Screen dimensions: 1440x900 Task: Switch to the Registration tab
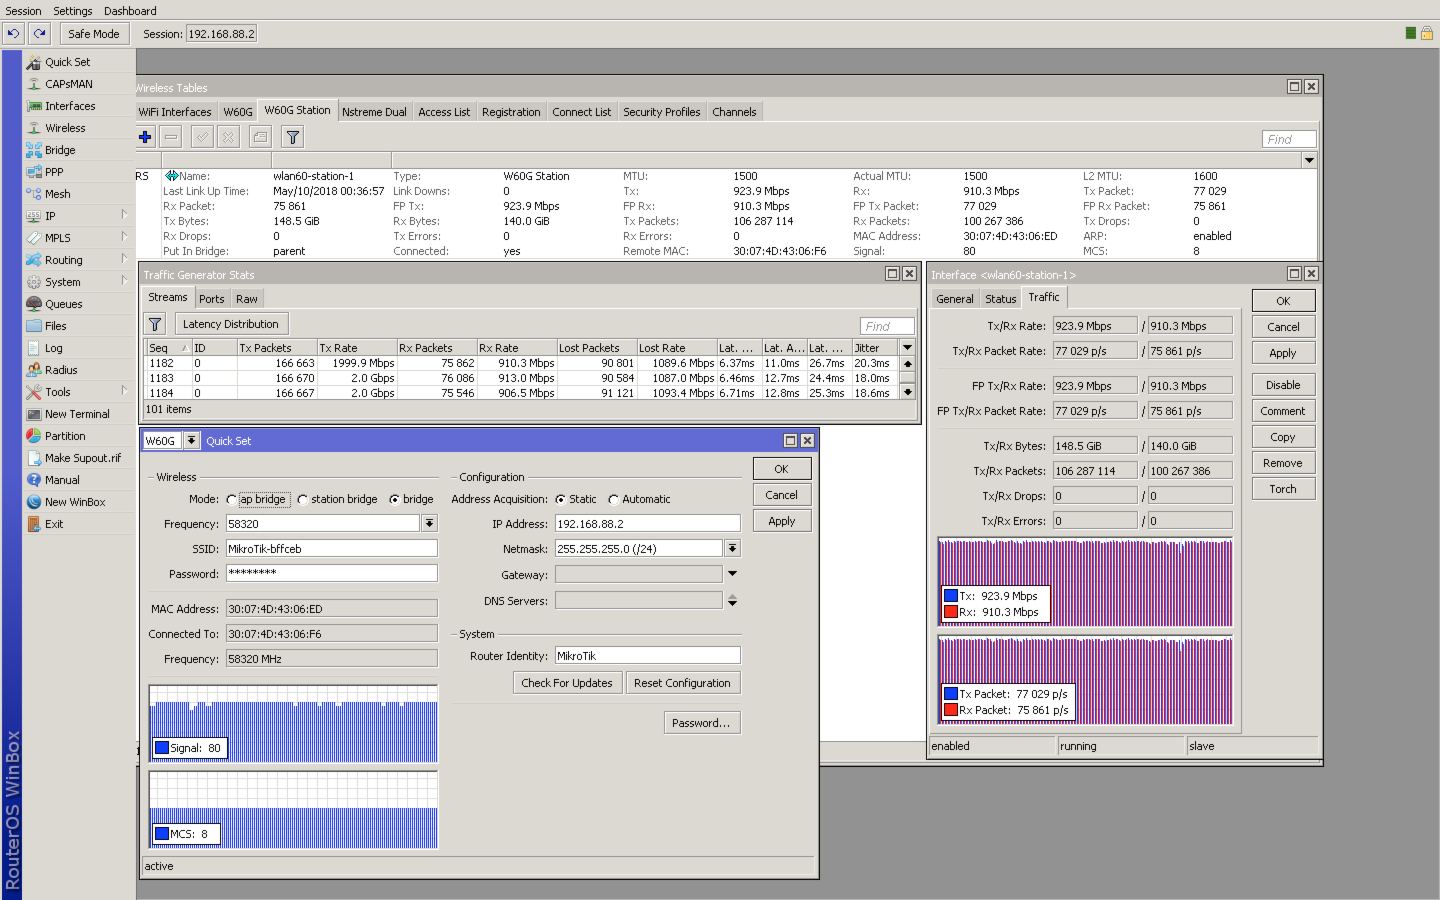510,112
